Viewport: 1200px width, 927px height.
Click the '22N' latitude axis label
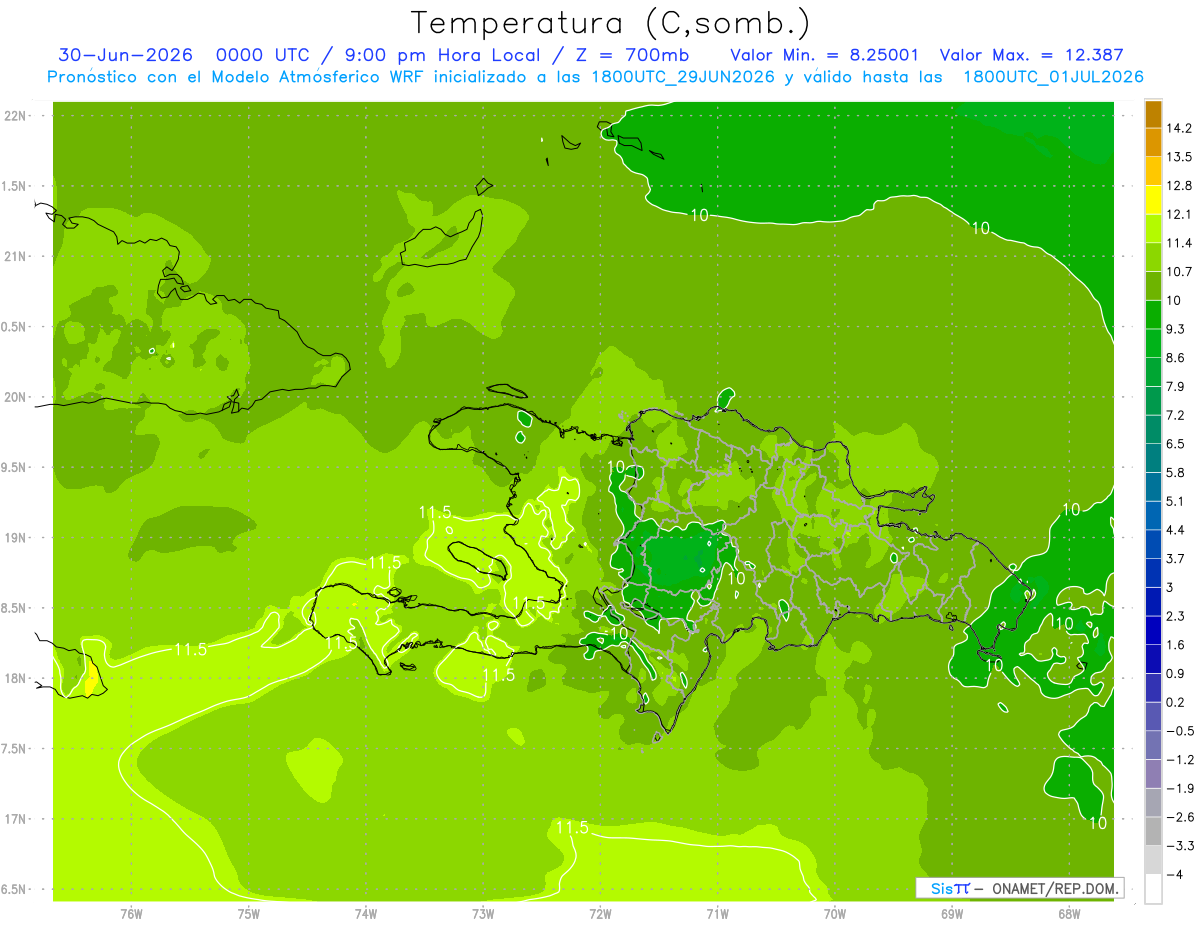(17, 116)
